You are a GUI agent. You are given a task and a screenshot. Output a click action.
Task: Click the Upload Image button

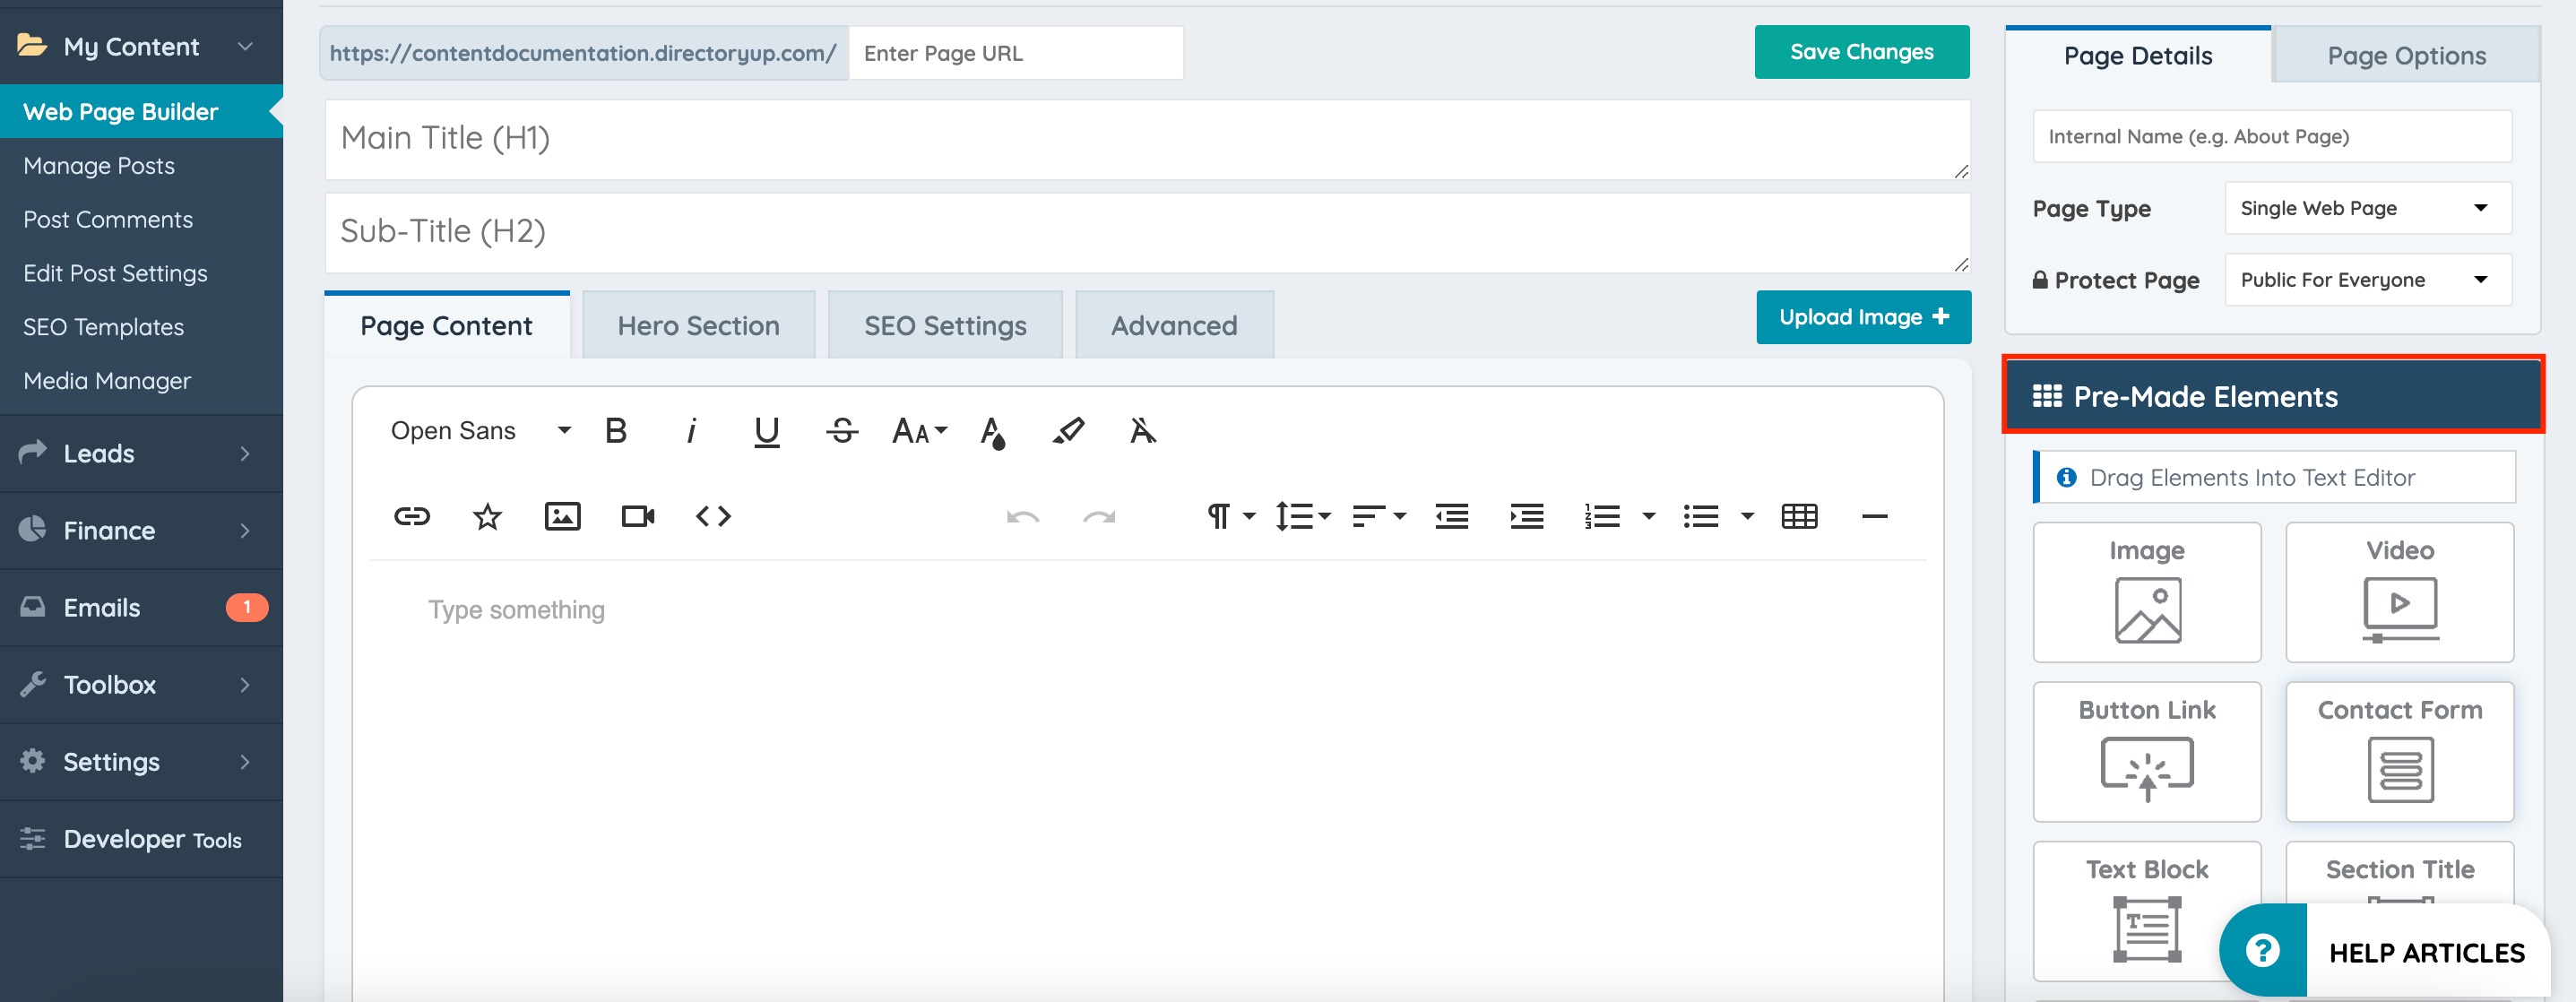click(x=1863, y=317)
